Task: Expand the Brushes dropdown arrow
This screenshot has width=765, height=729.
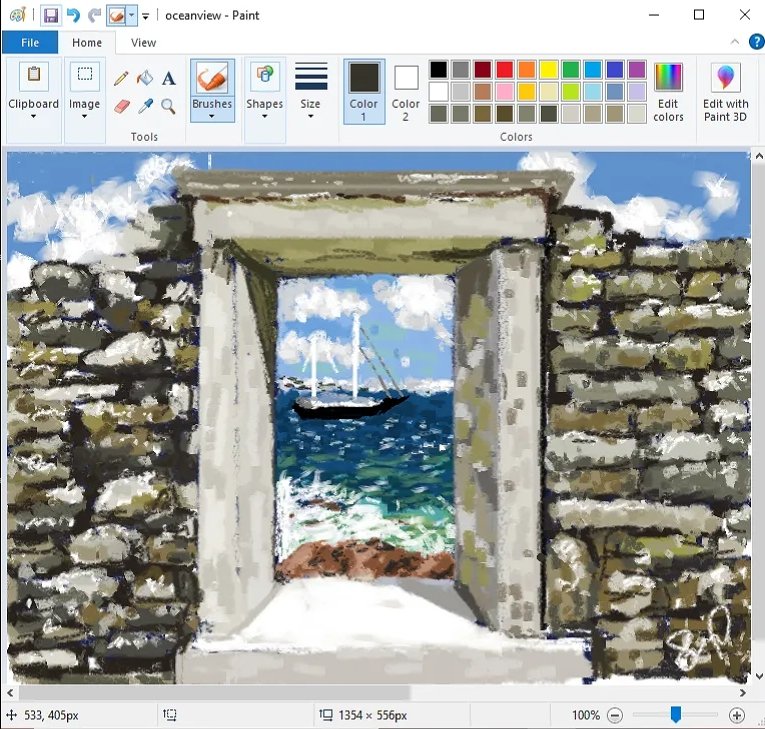Action: (x=212, y=116)
